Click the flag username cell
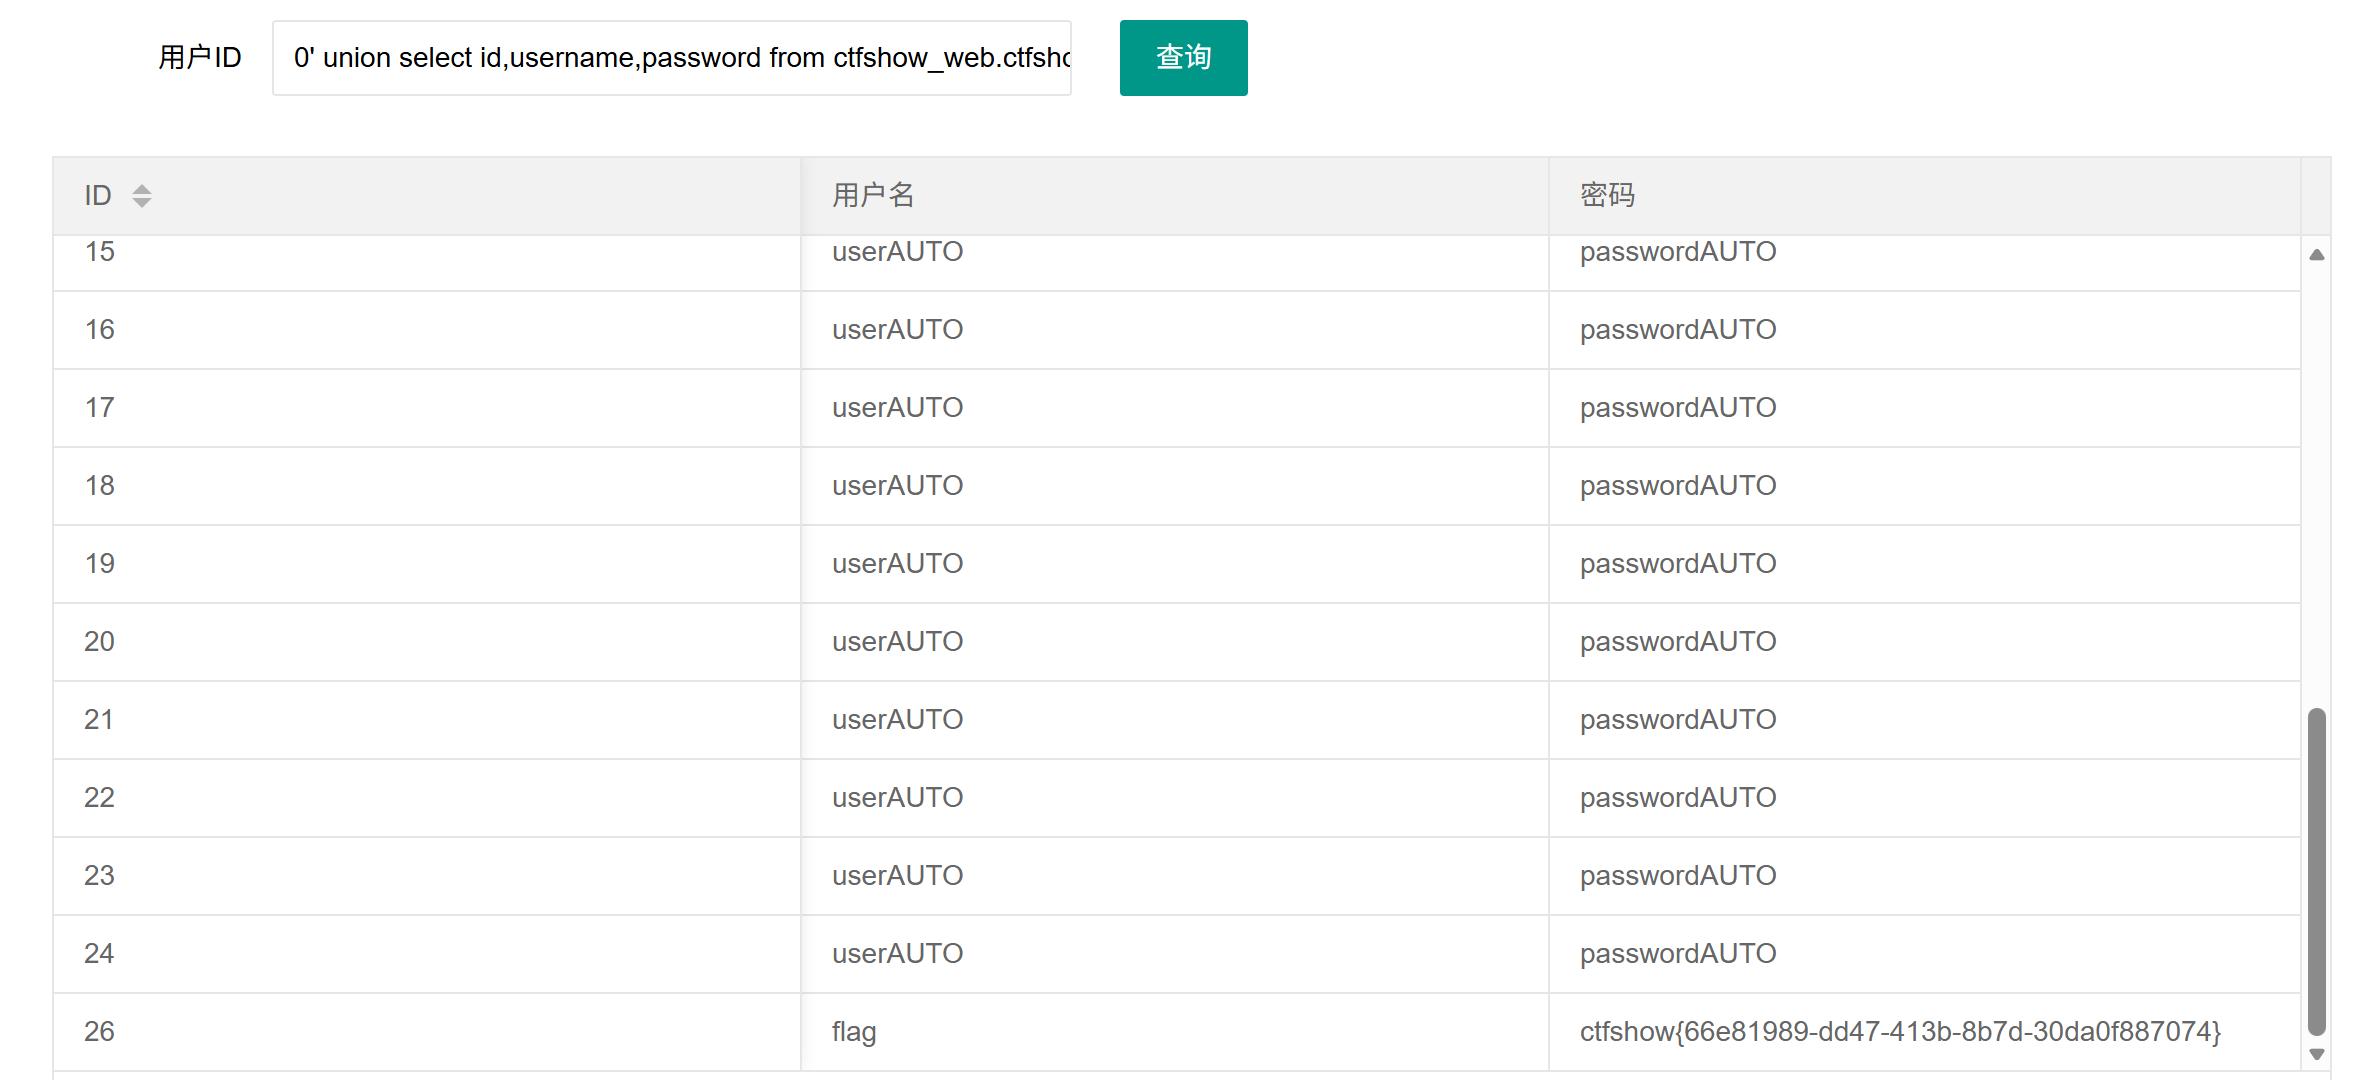The width and height of the screenshot is (2380, 1080). [x=854, y=1032]
